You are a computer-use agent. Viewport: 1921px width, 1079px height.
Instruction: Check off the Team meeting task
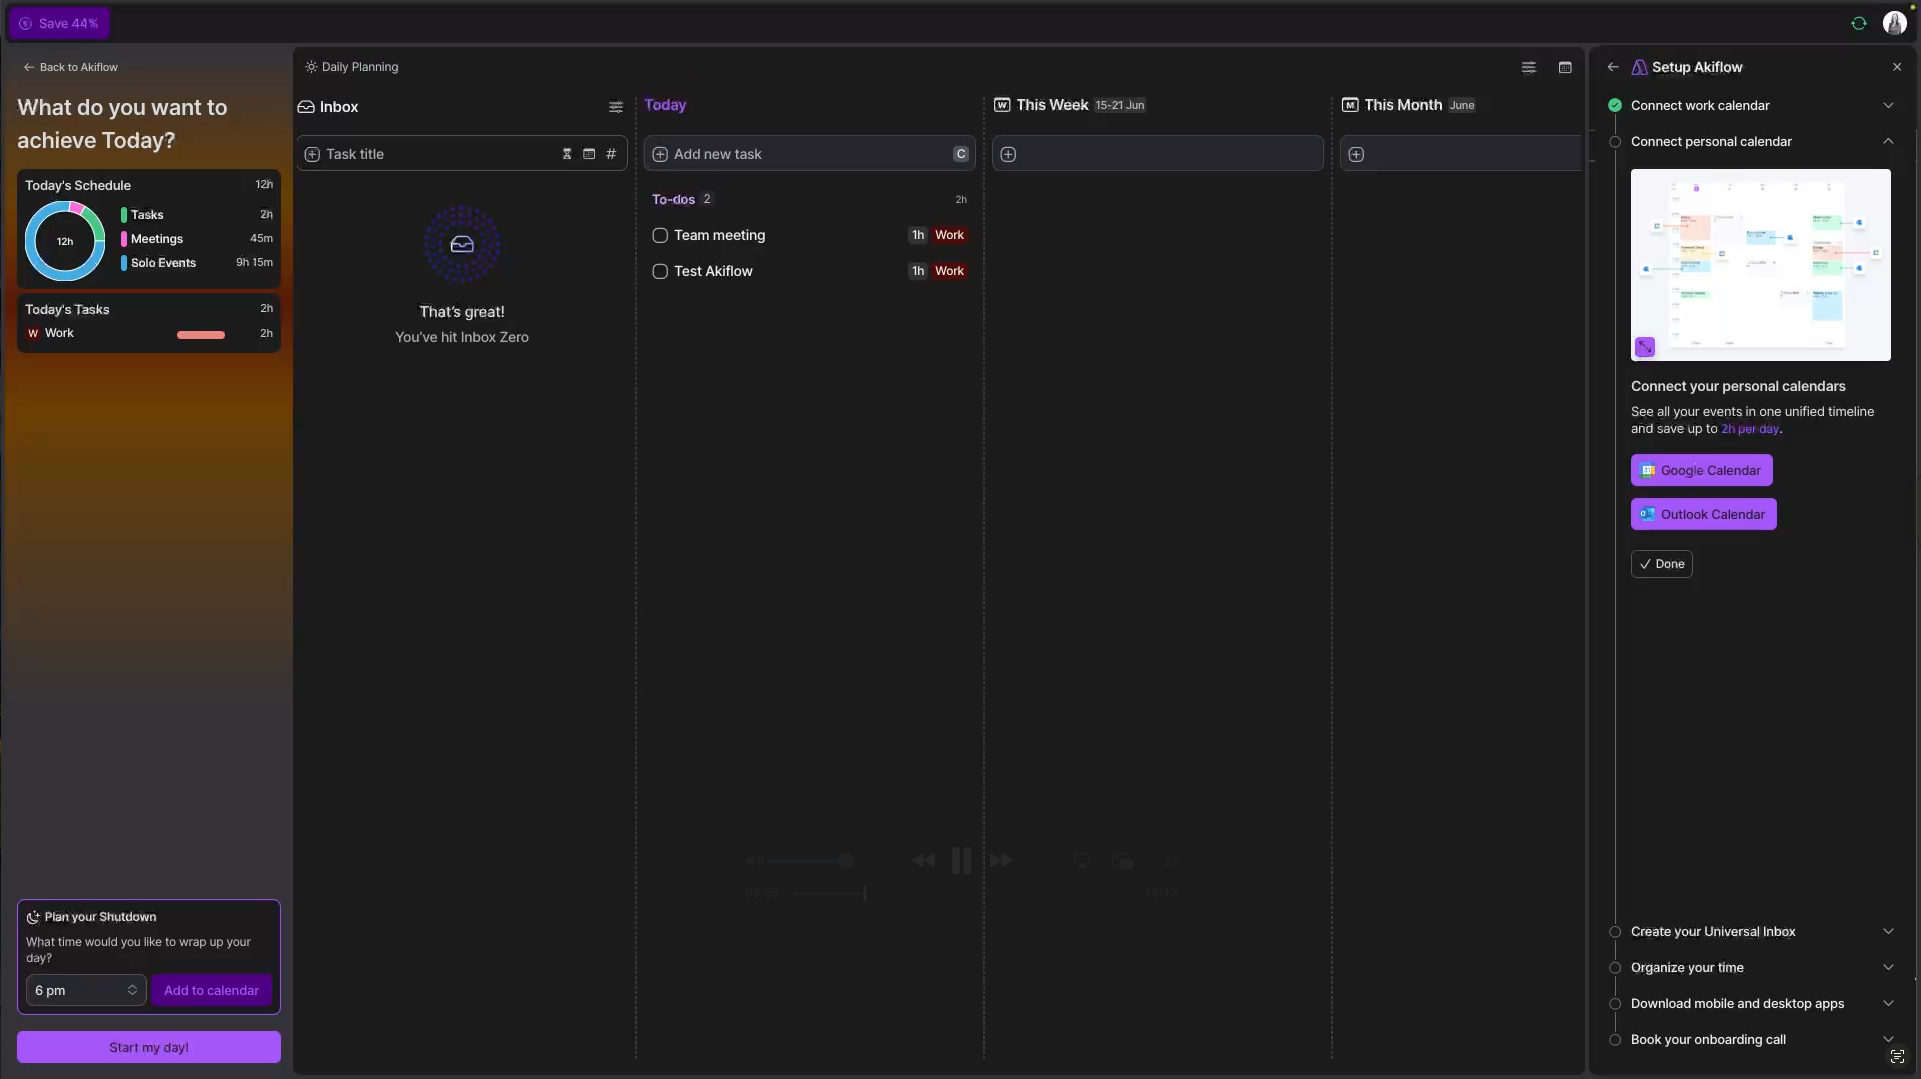[x=660, y=235]
